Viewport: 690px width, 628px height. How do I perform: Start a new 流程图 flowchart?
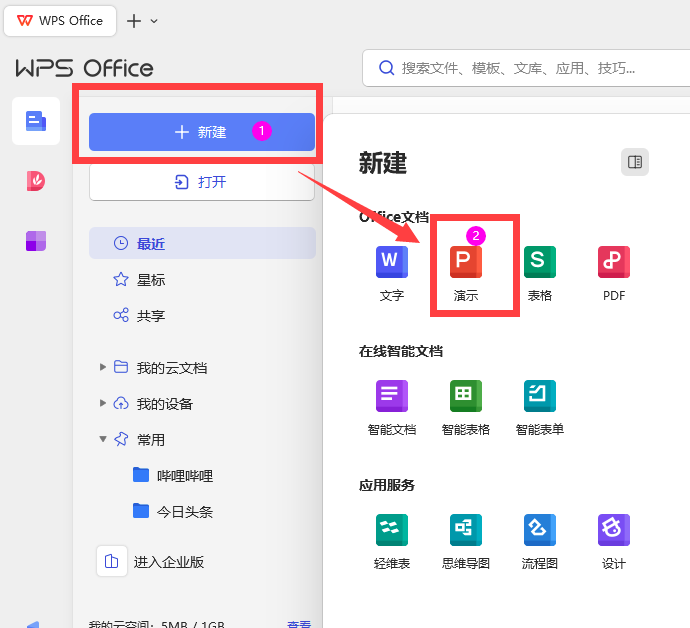pyautogui.click(x=539, y=530)
